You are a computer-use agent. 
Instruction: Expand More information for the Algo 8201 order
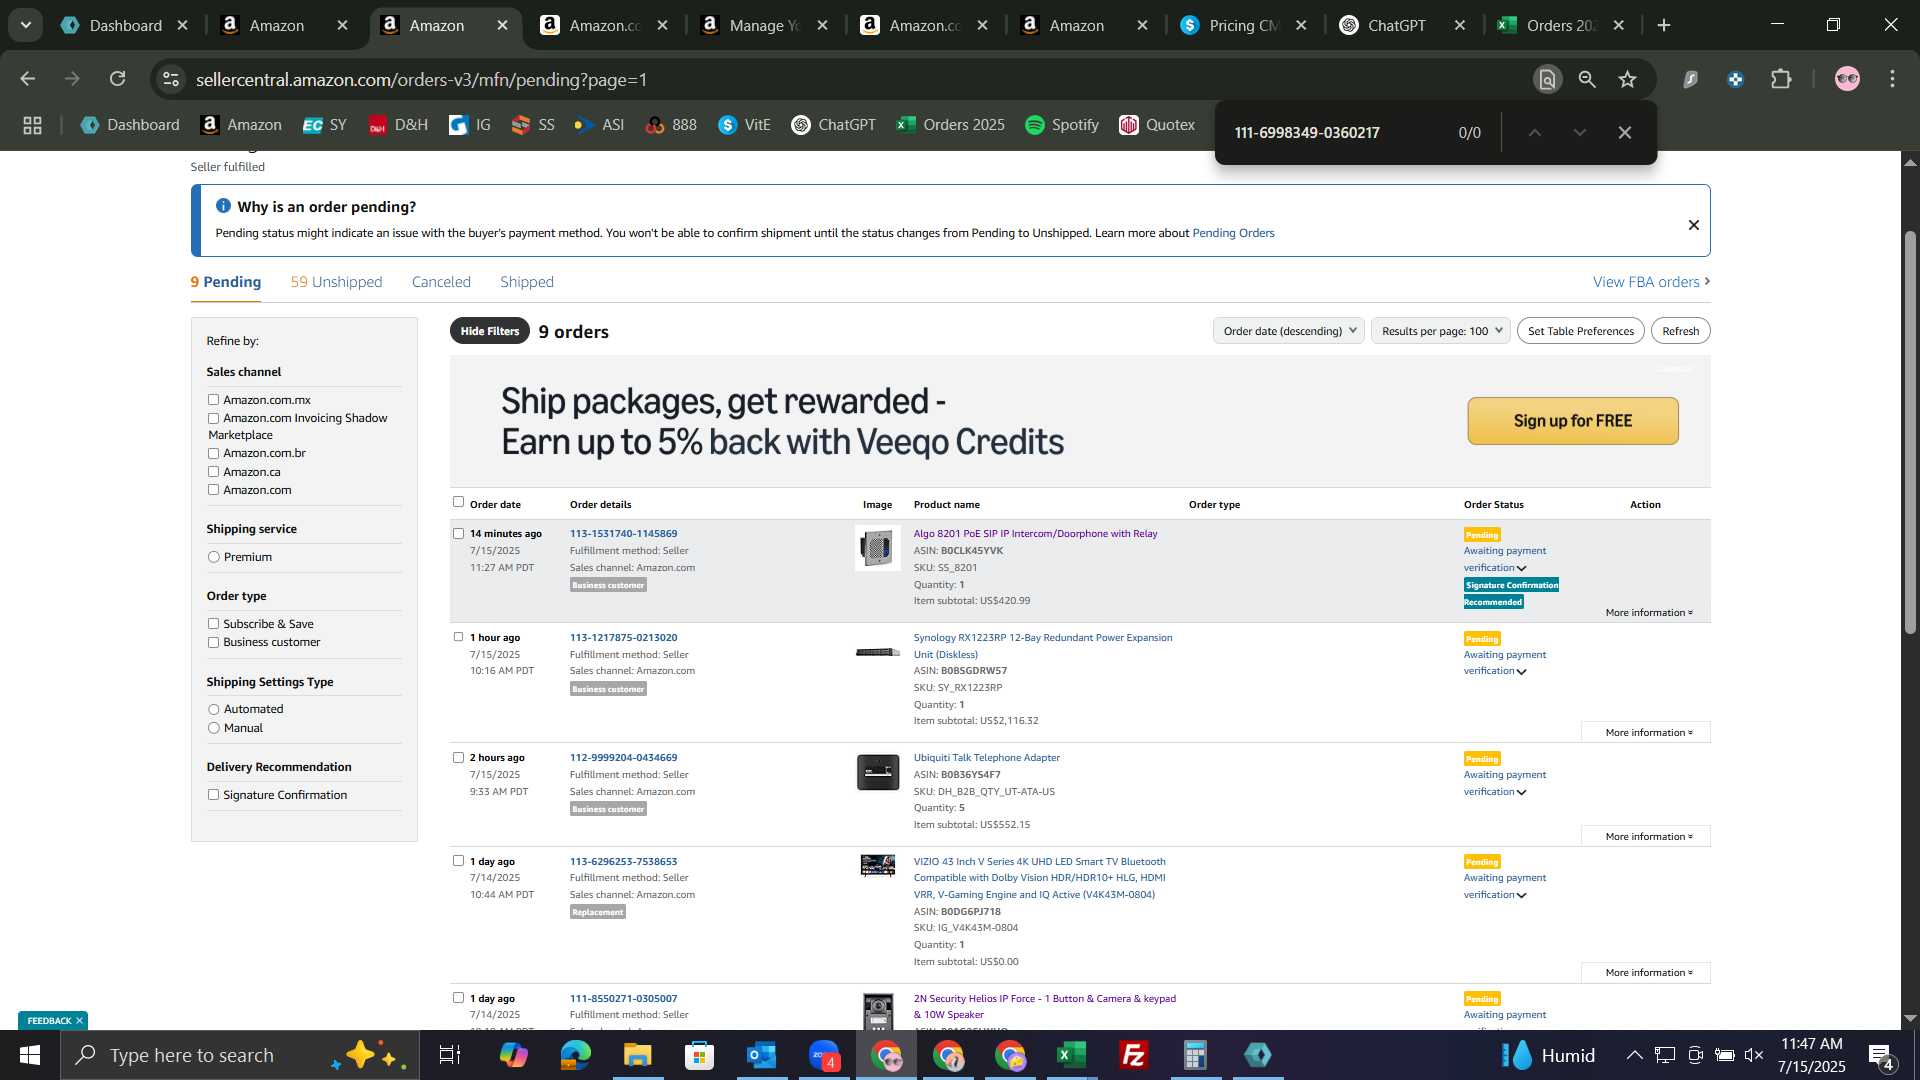[1649, 613]
